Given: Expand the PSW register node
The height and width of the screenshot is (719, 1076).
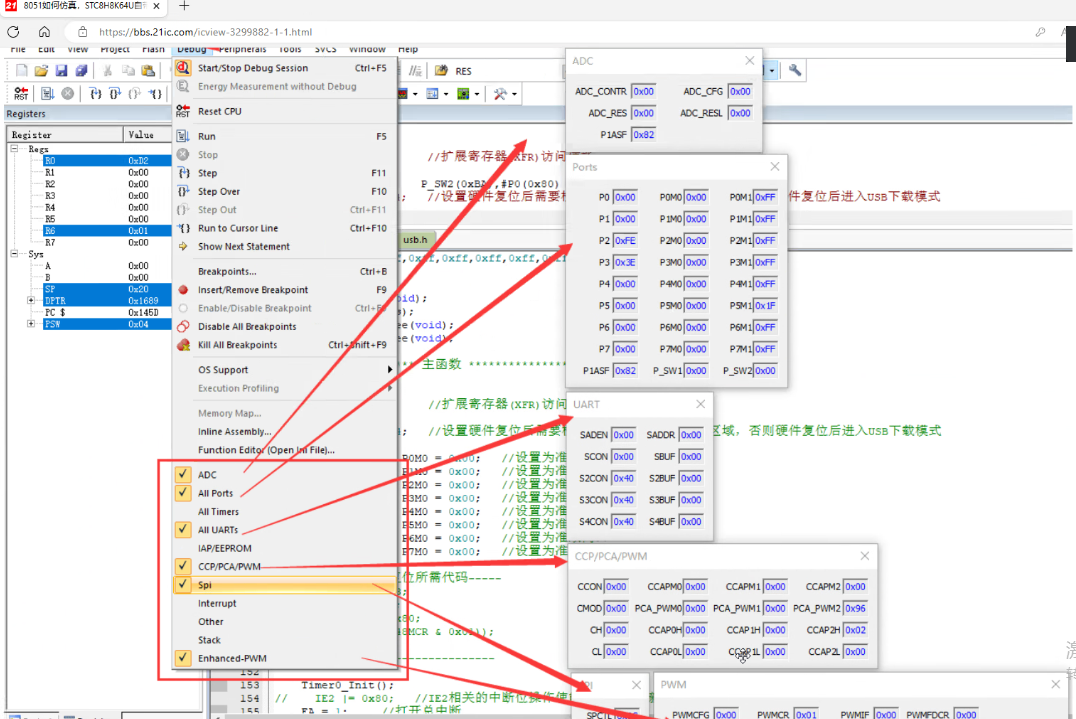Looking at the screenshot, I should 31,324.
